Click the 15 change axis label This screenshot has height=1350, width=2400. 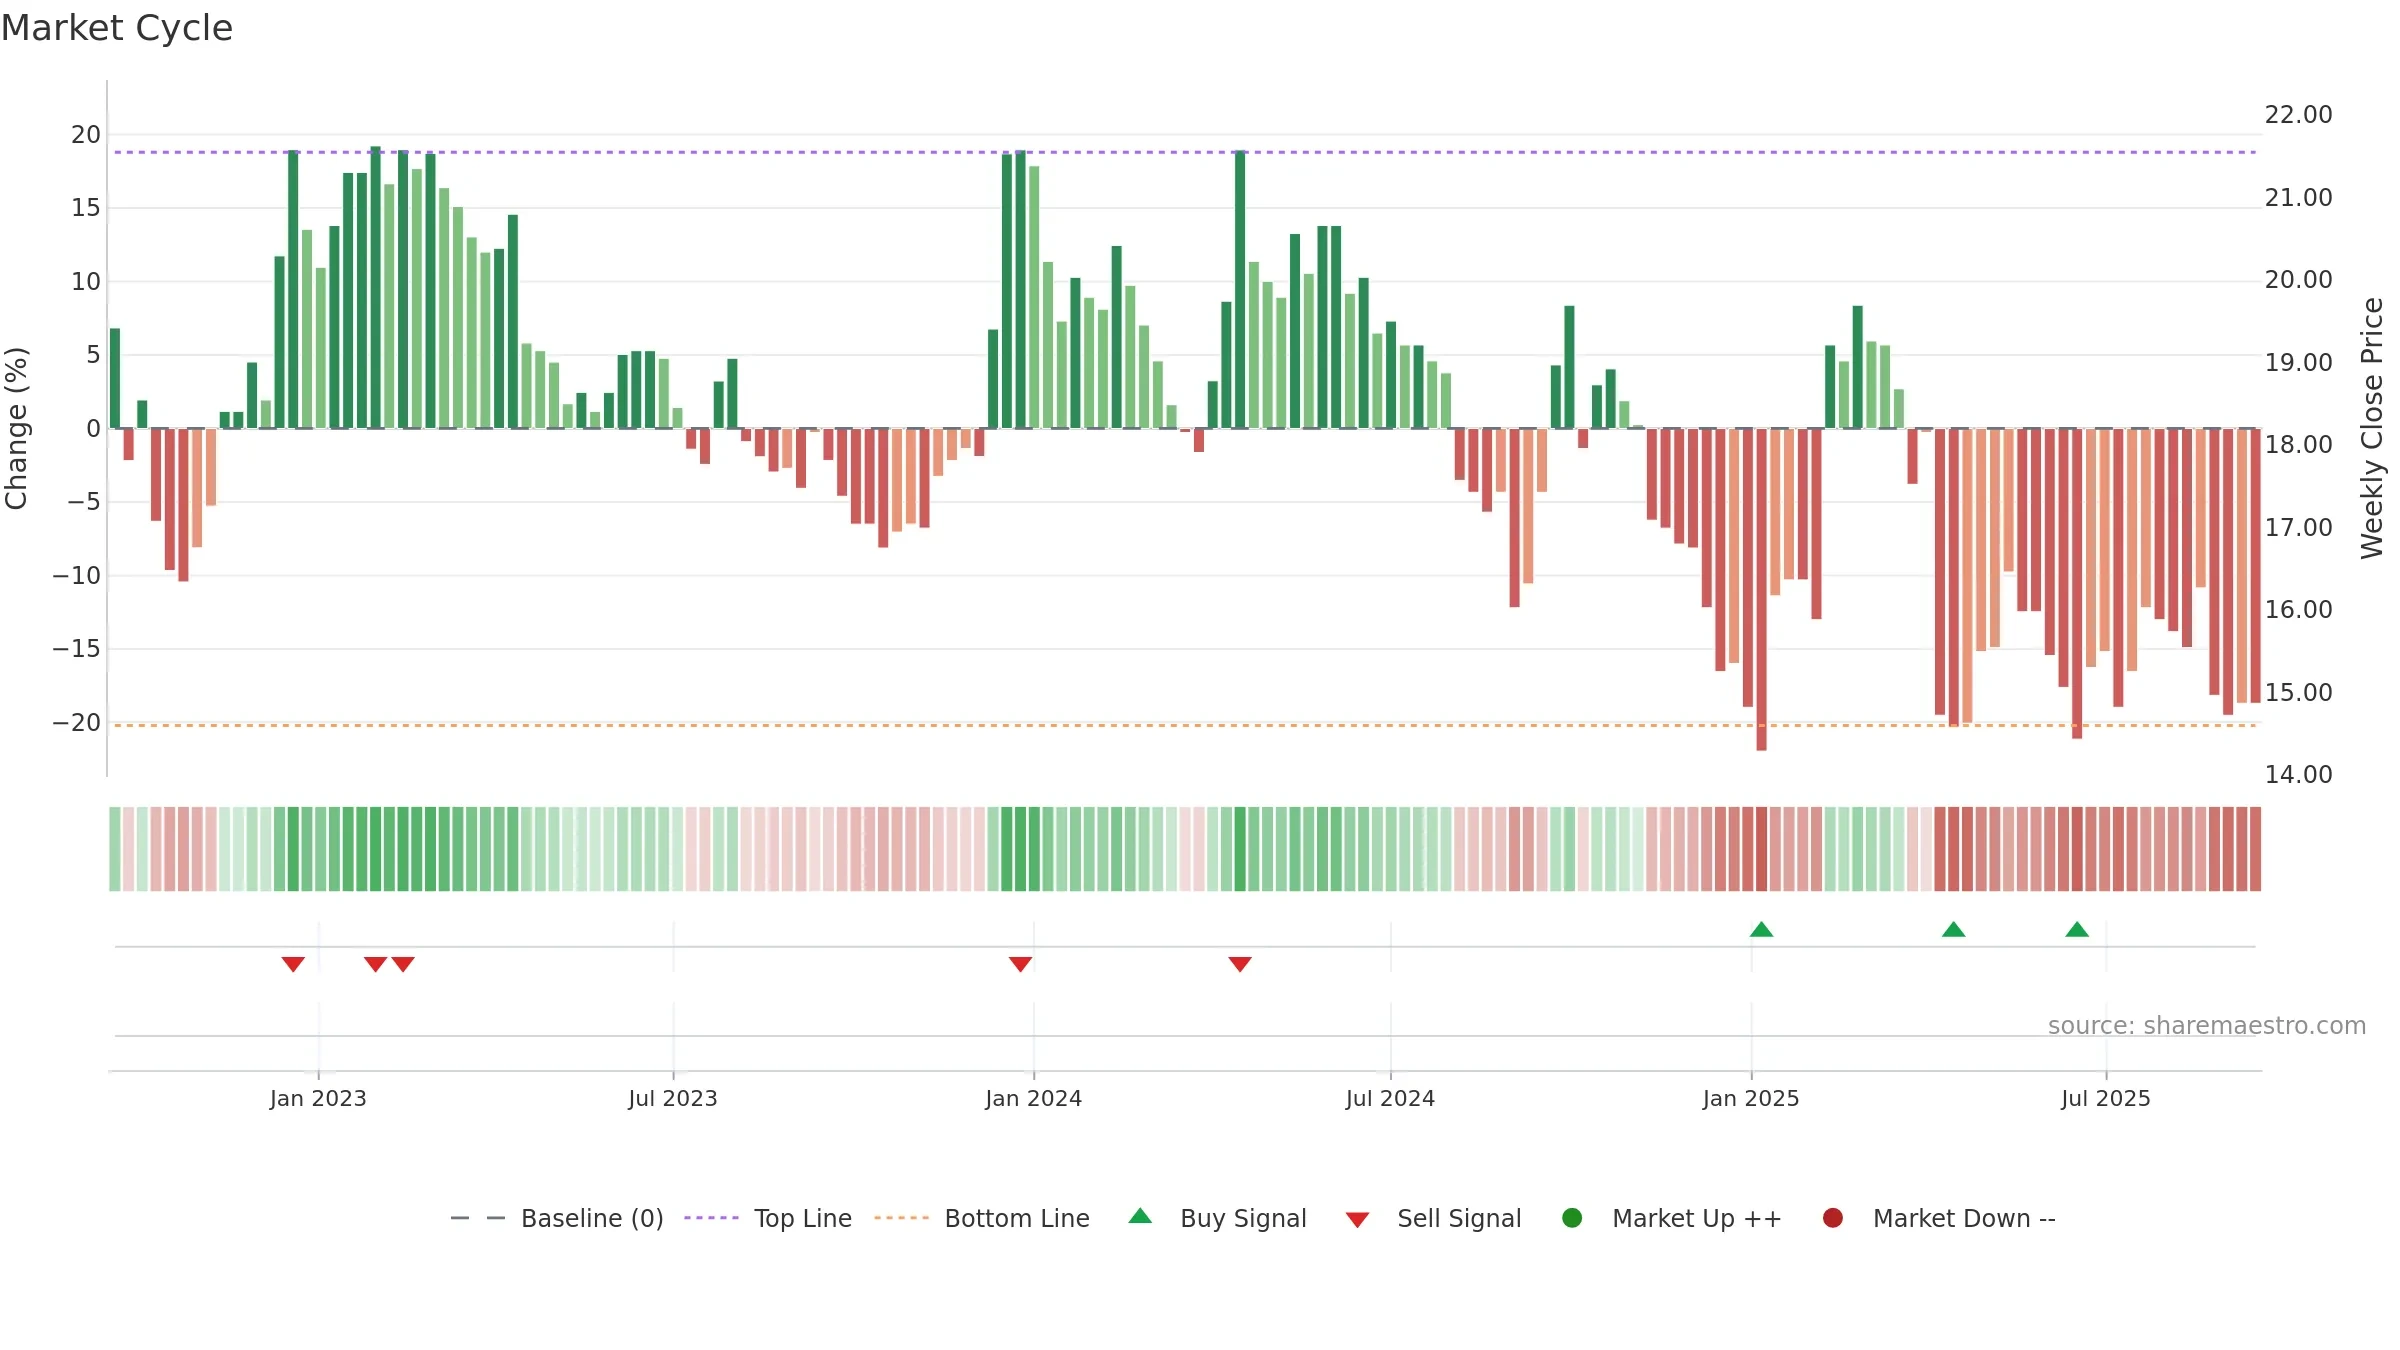pos(86,208)
